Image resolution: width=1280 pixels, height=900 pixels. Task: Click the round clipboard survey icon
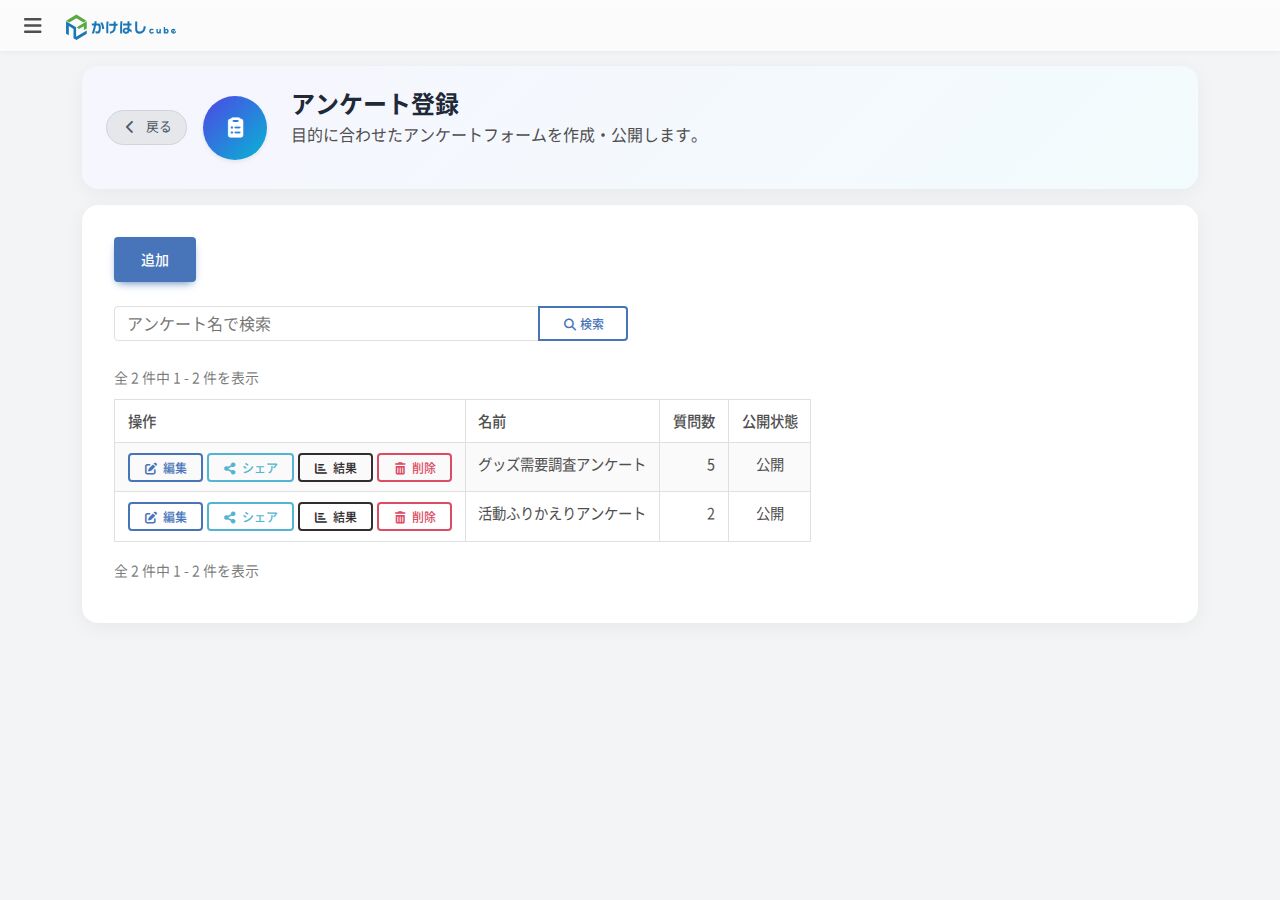coord(235,128)
